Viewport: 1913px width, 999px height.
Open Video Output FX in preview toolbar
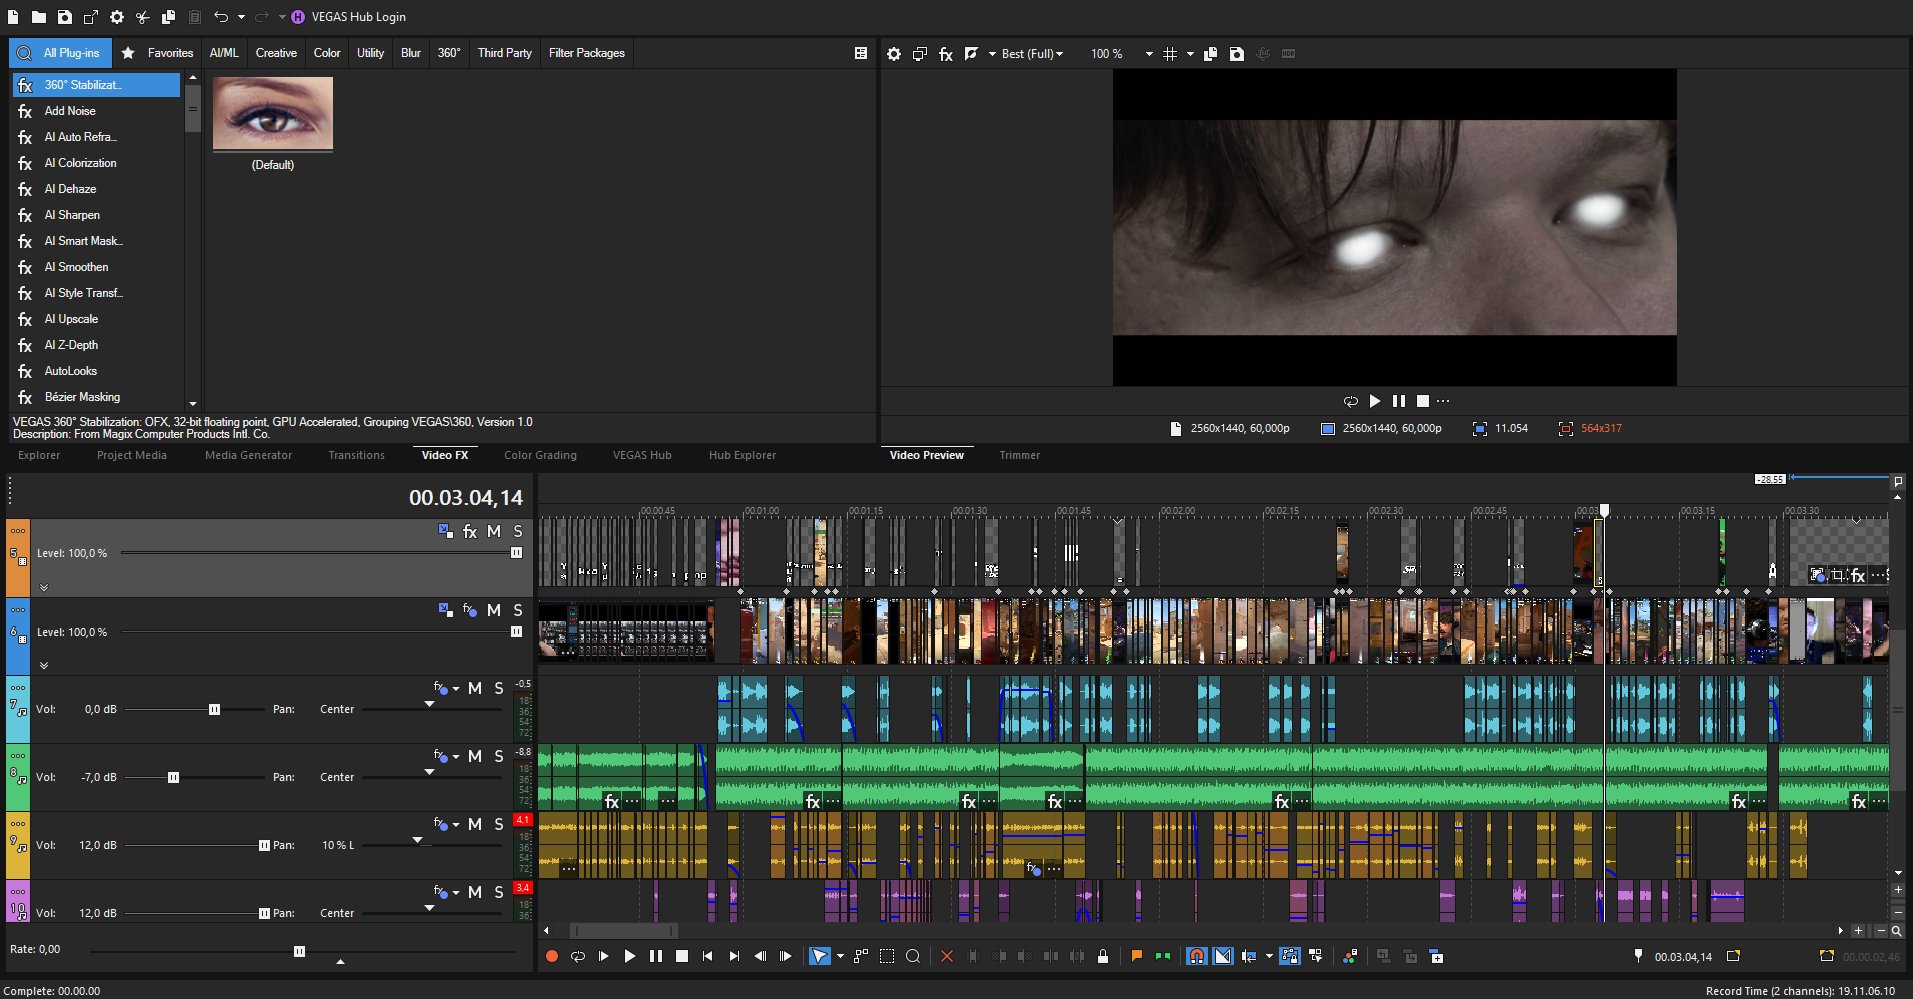tap(945, 54)
